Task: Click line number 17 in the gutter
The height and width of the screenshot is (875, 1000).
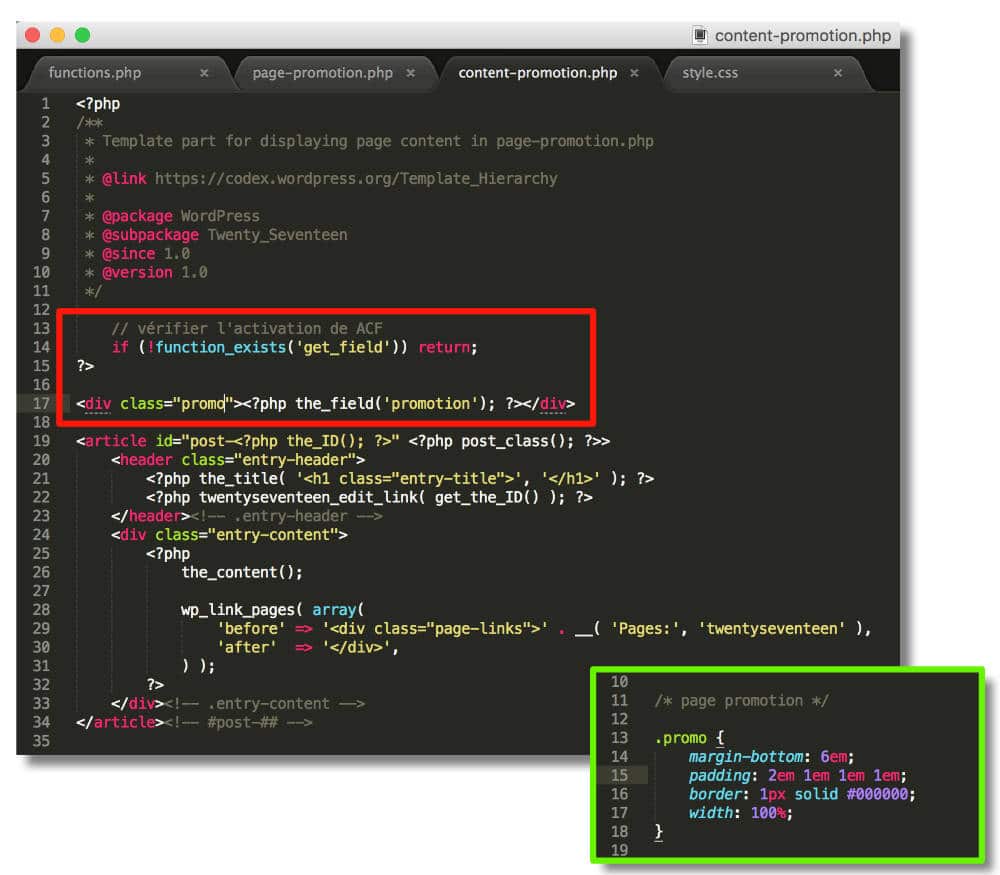Action: 41,404
